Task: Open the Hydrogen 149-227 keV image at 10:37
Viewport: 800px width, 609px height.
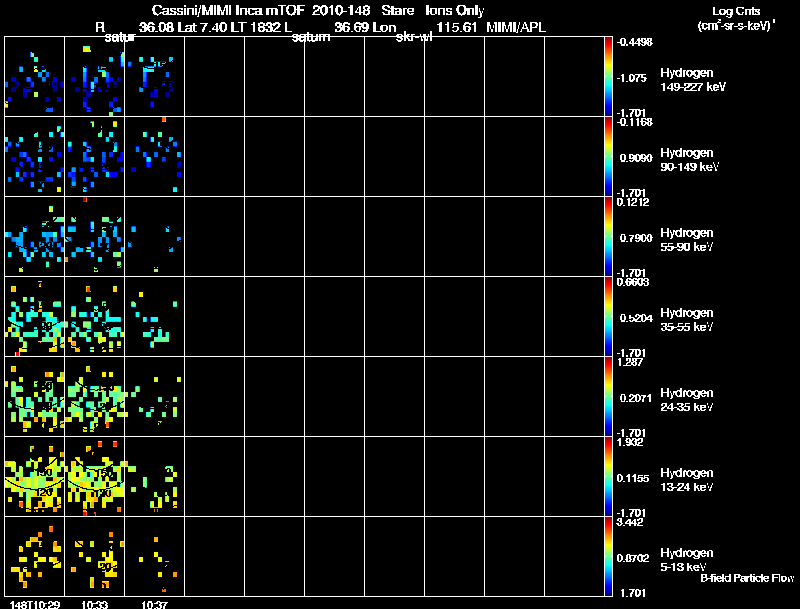Action: (x=155, y=77)
